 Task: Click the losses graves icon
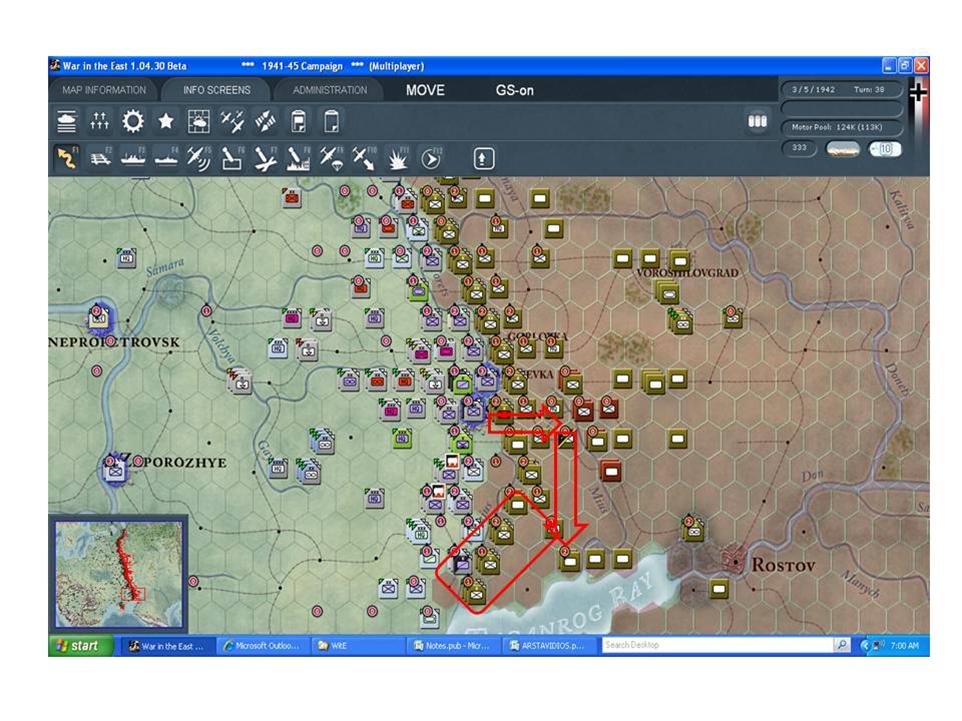[x=99, y=121]
